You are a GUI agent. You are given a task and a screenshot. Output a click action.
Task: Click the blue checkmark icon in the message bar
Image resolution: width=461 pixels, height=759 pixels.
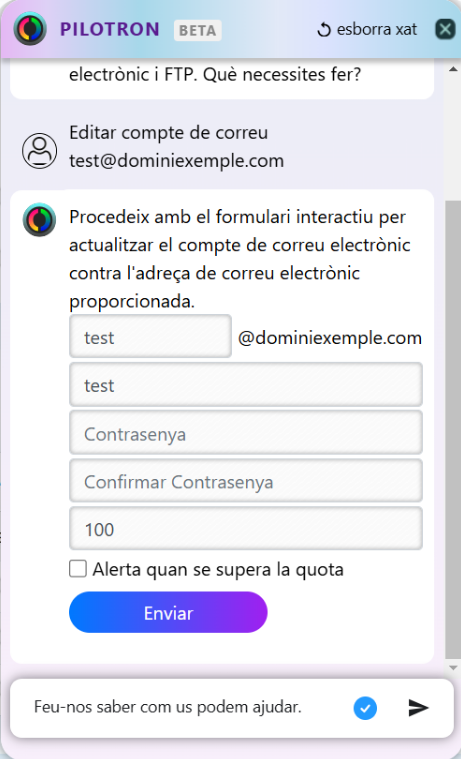365,708
